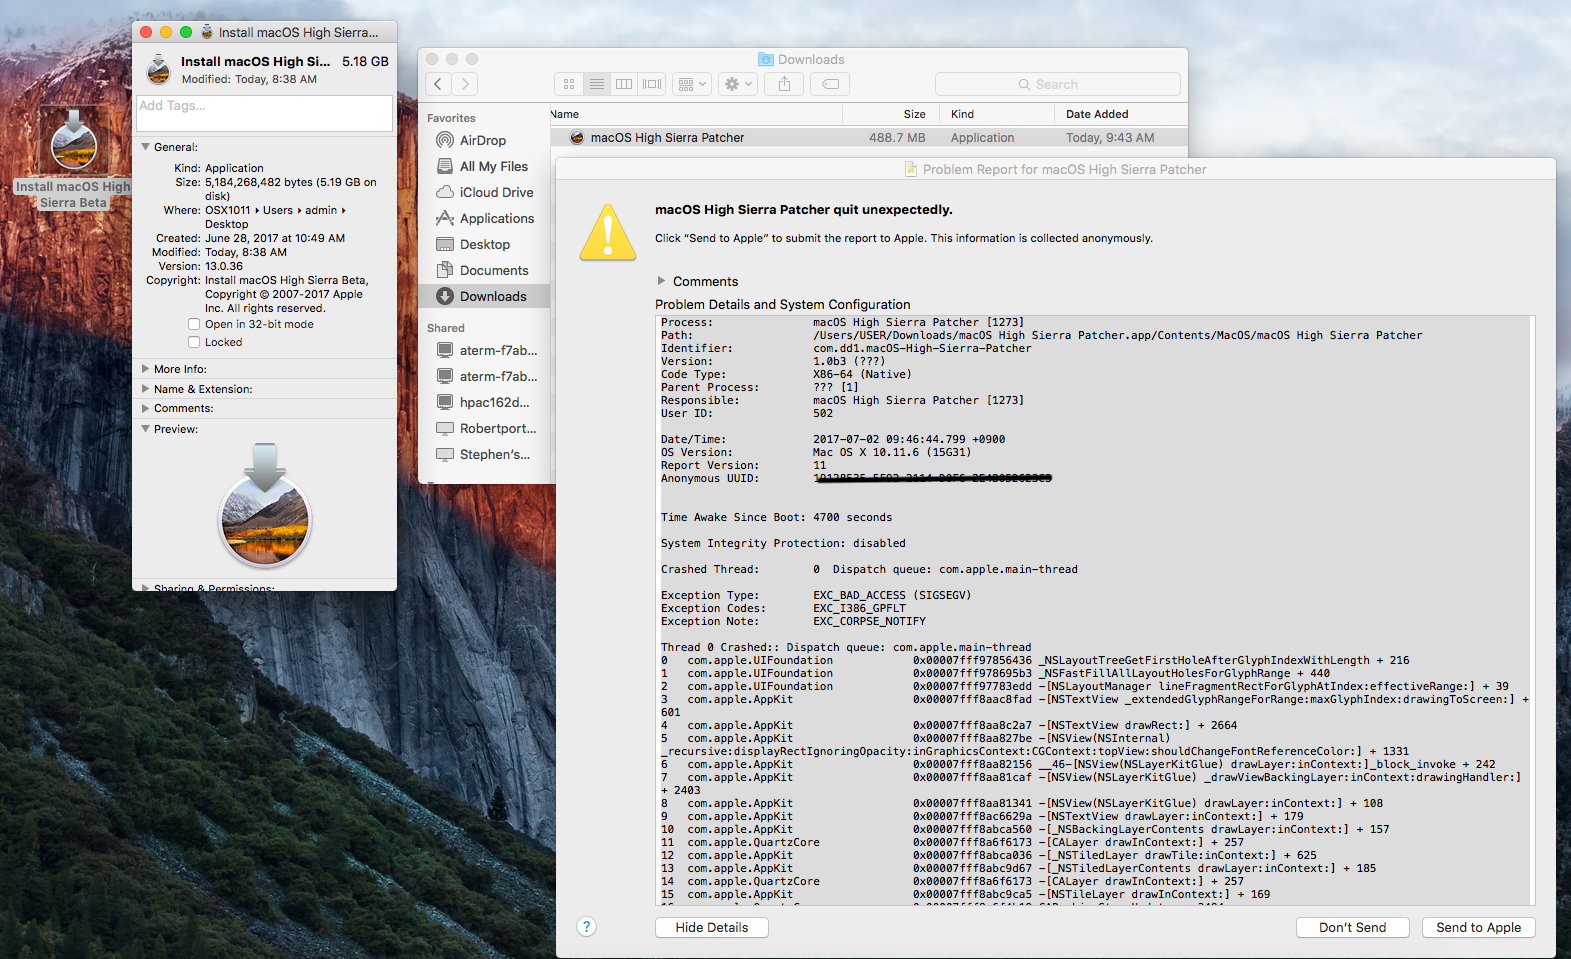Open the Finder Action gear menu
Screen dimensions: 1571x959
(x=738, y=84)
